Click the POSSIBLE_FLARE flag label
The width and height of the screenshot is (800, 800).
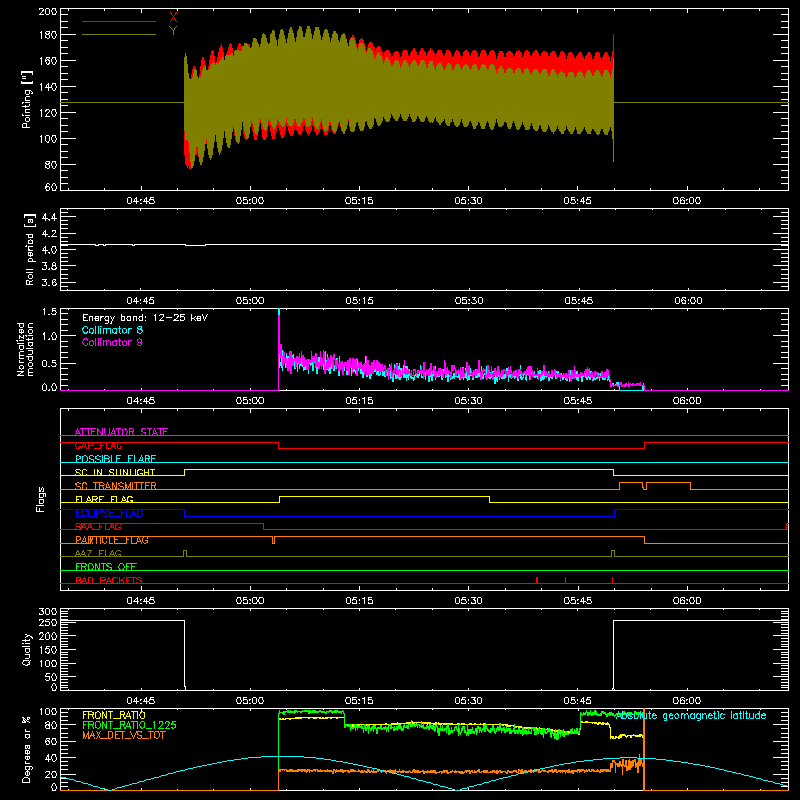click(115, 459)
